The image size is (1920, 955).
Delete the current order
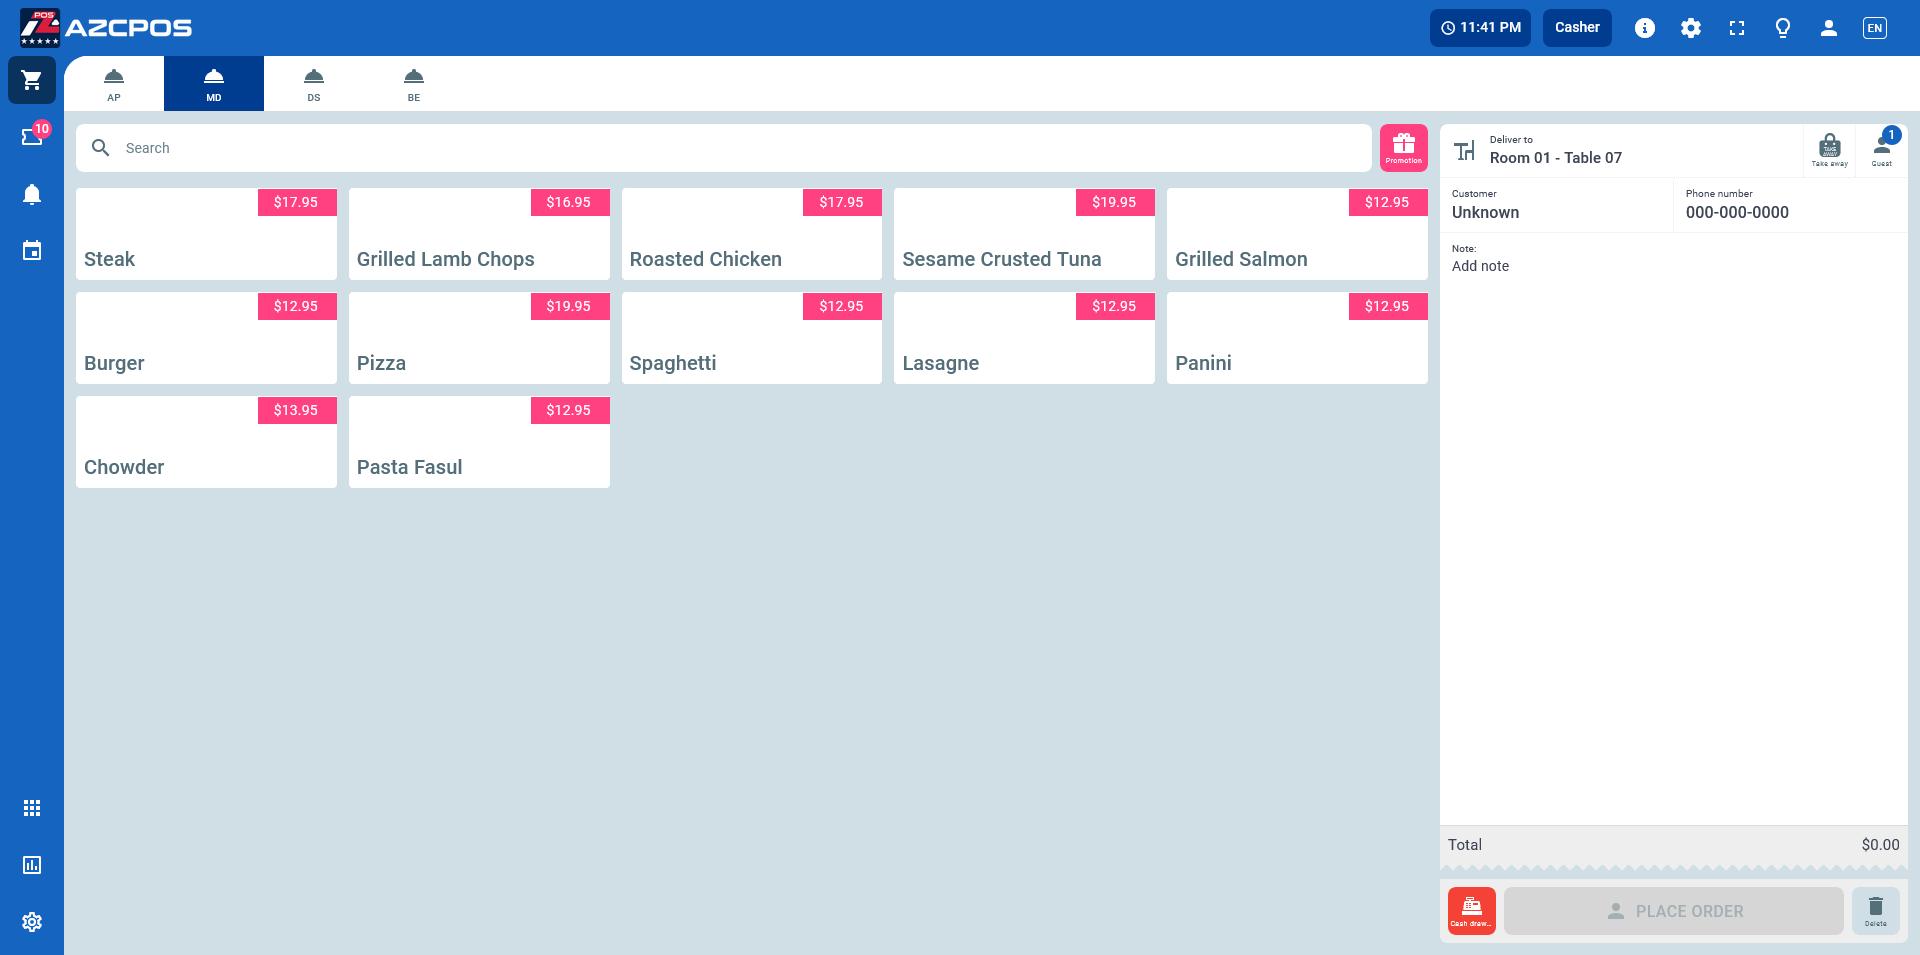1876,911
